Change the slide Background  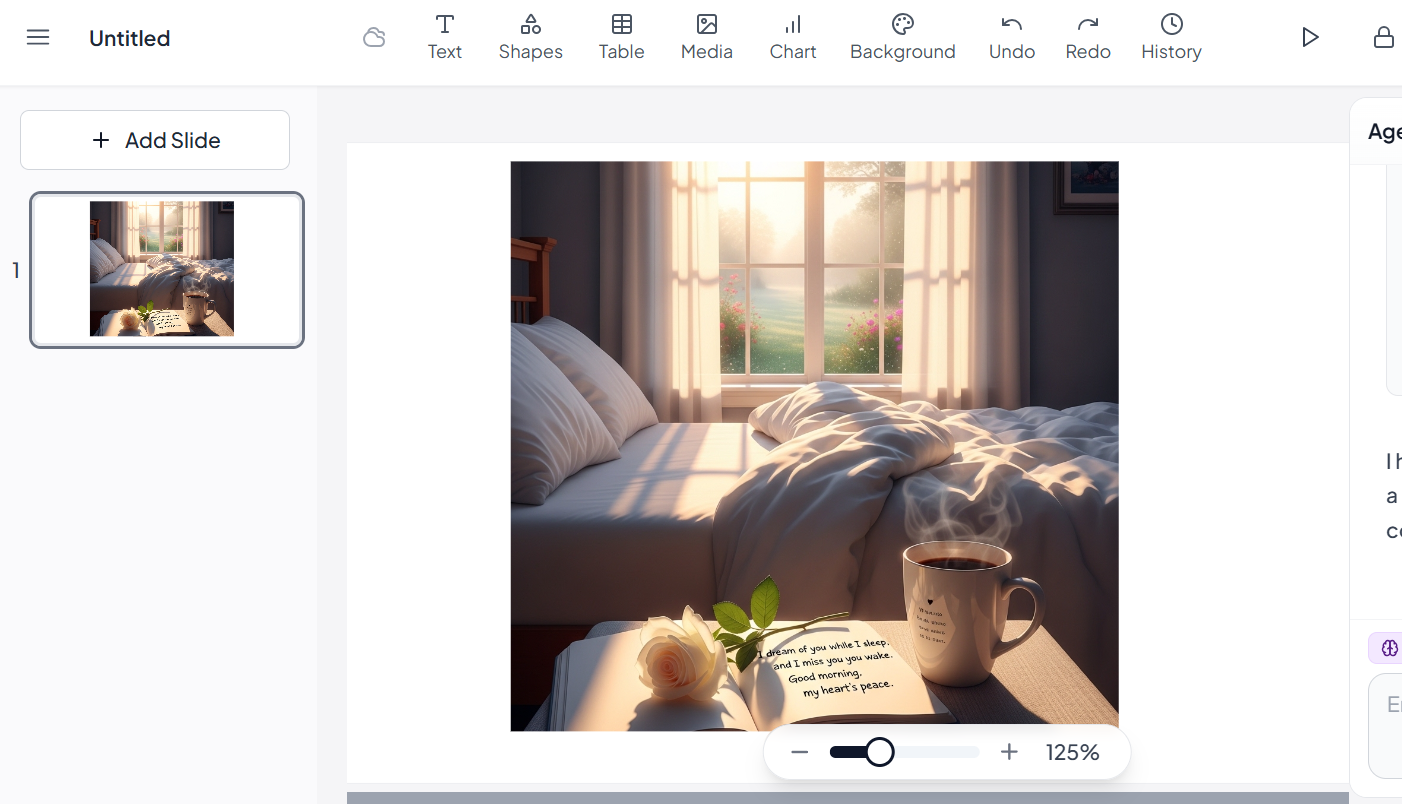click(903, 38)
